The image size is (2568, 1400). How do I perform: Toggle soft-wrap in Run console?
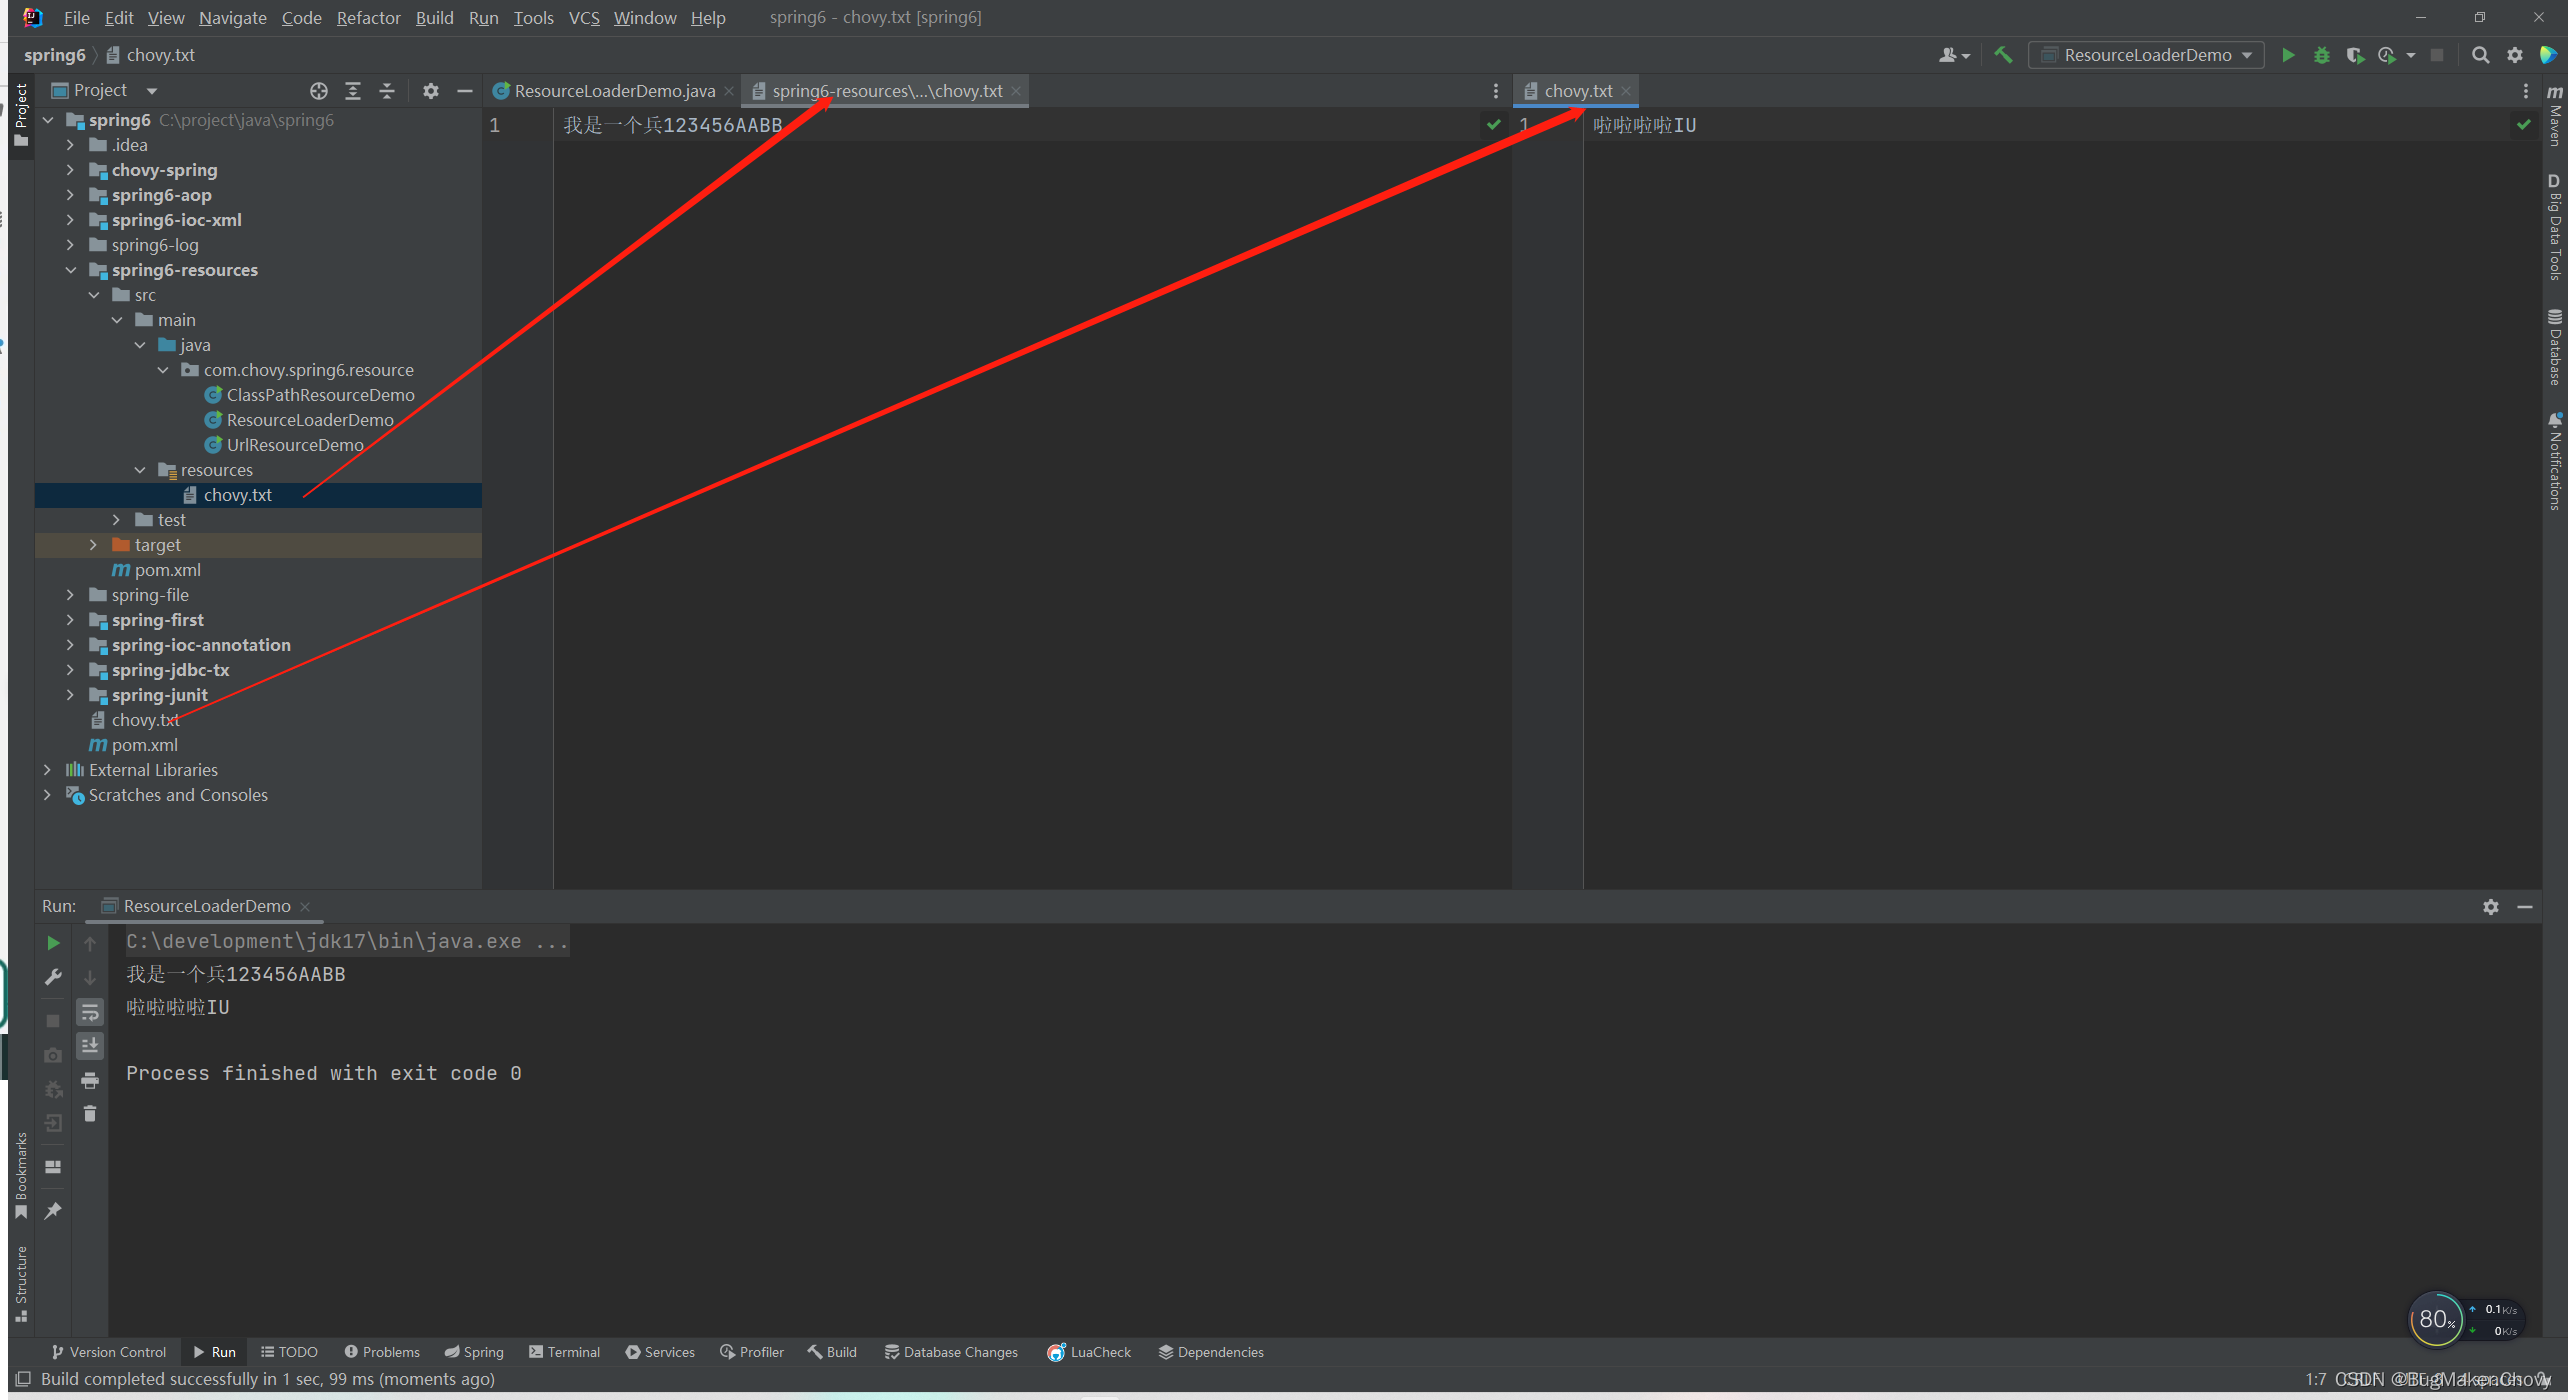pos(90,1012)
